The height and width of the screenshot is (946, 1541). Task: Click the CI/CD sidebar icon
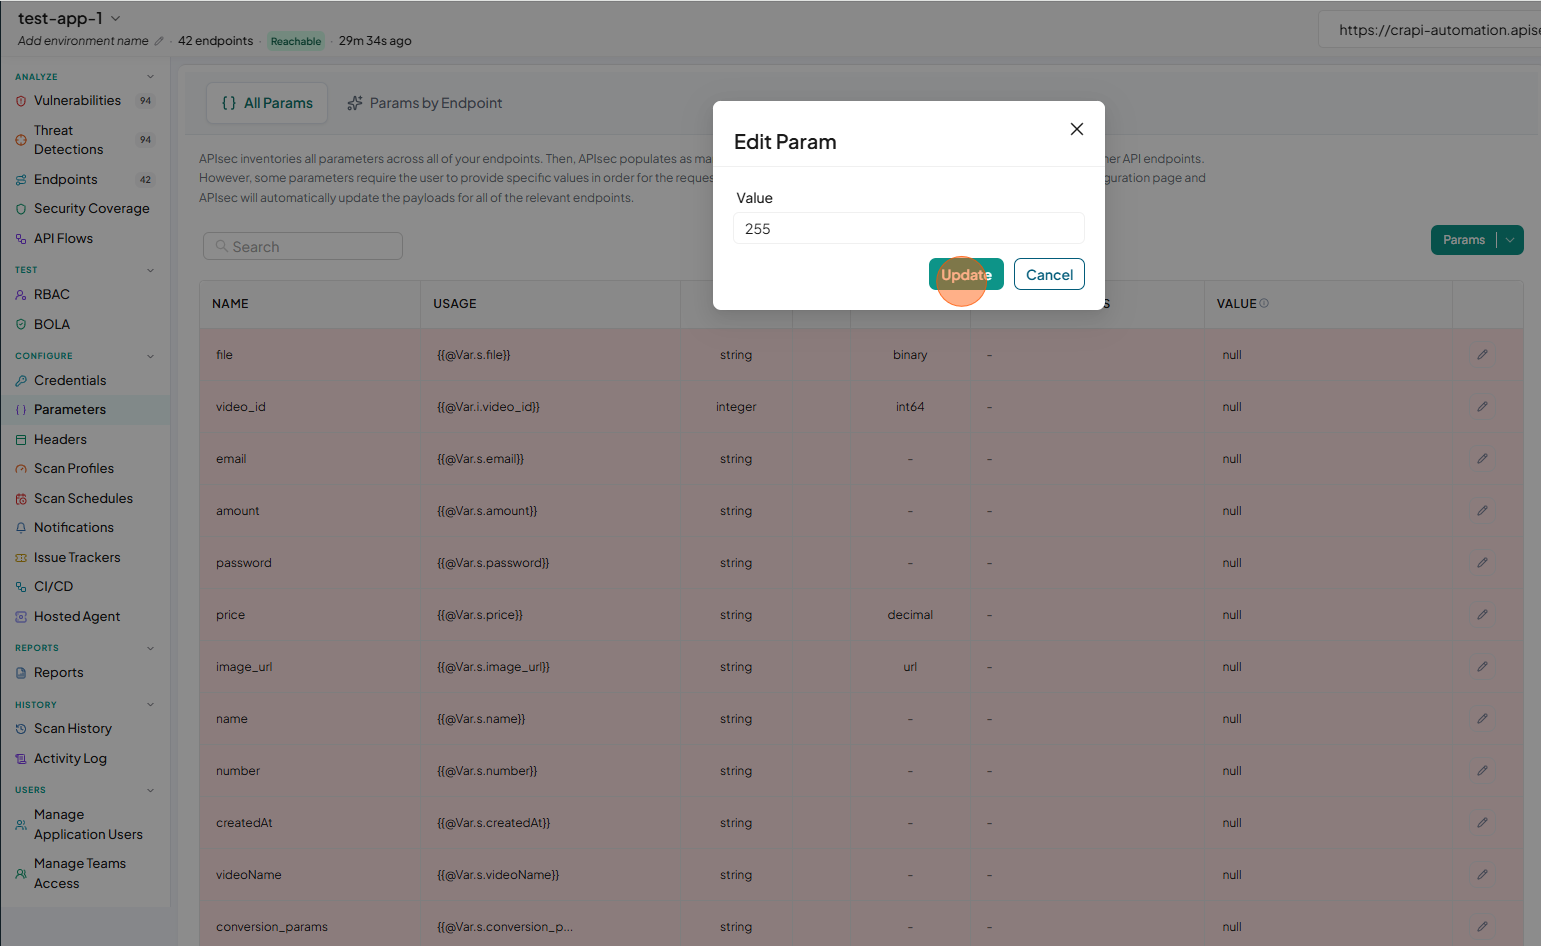coord(21,587)
